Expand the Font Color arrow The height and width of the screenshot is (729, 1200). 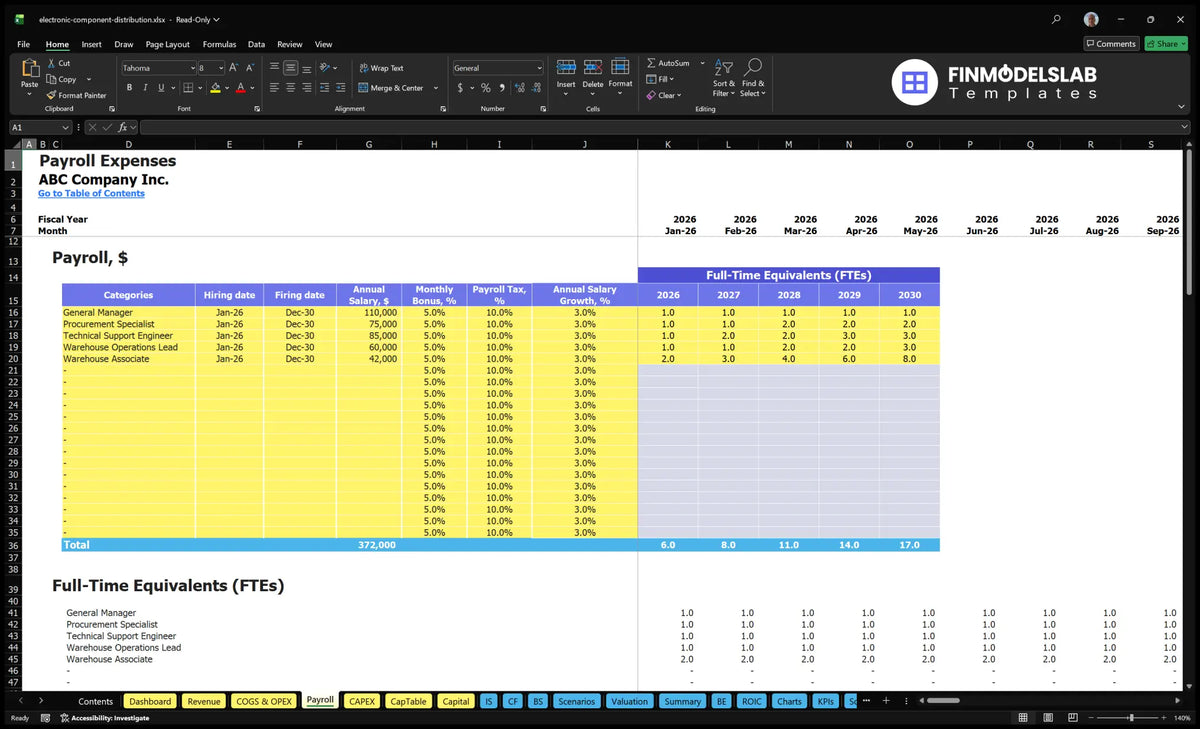(x=252, y=88)
